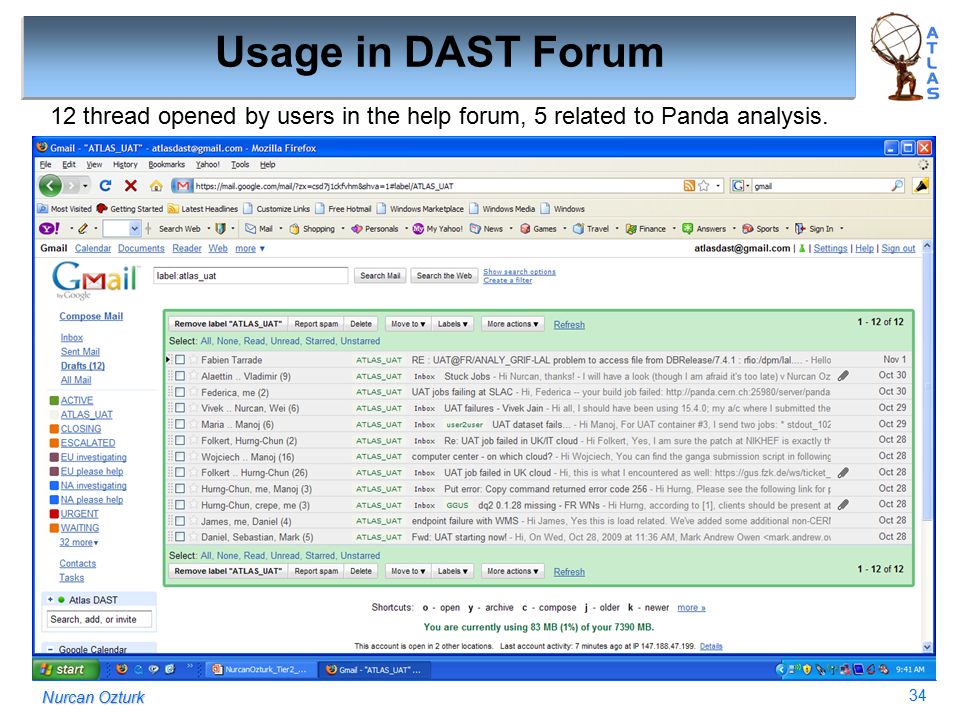The width and height of the screenshot is (960, 720).
Task: Expand the Gmail more apps menu
Action: coord(250,249)
